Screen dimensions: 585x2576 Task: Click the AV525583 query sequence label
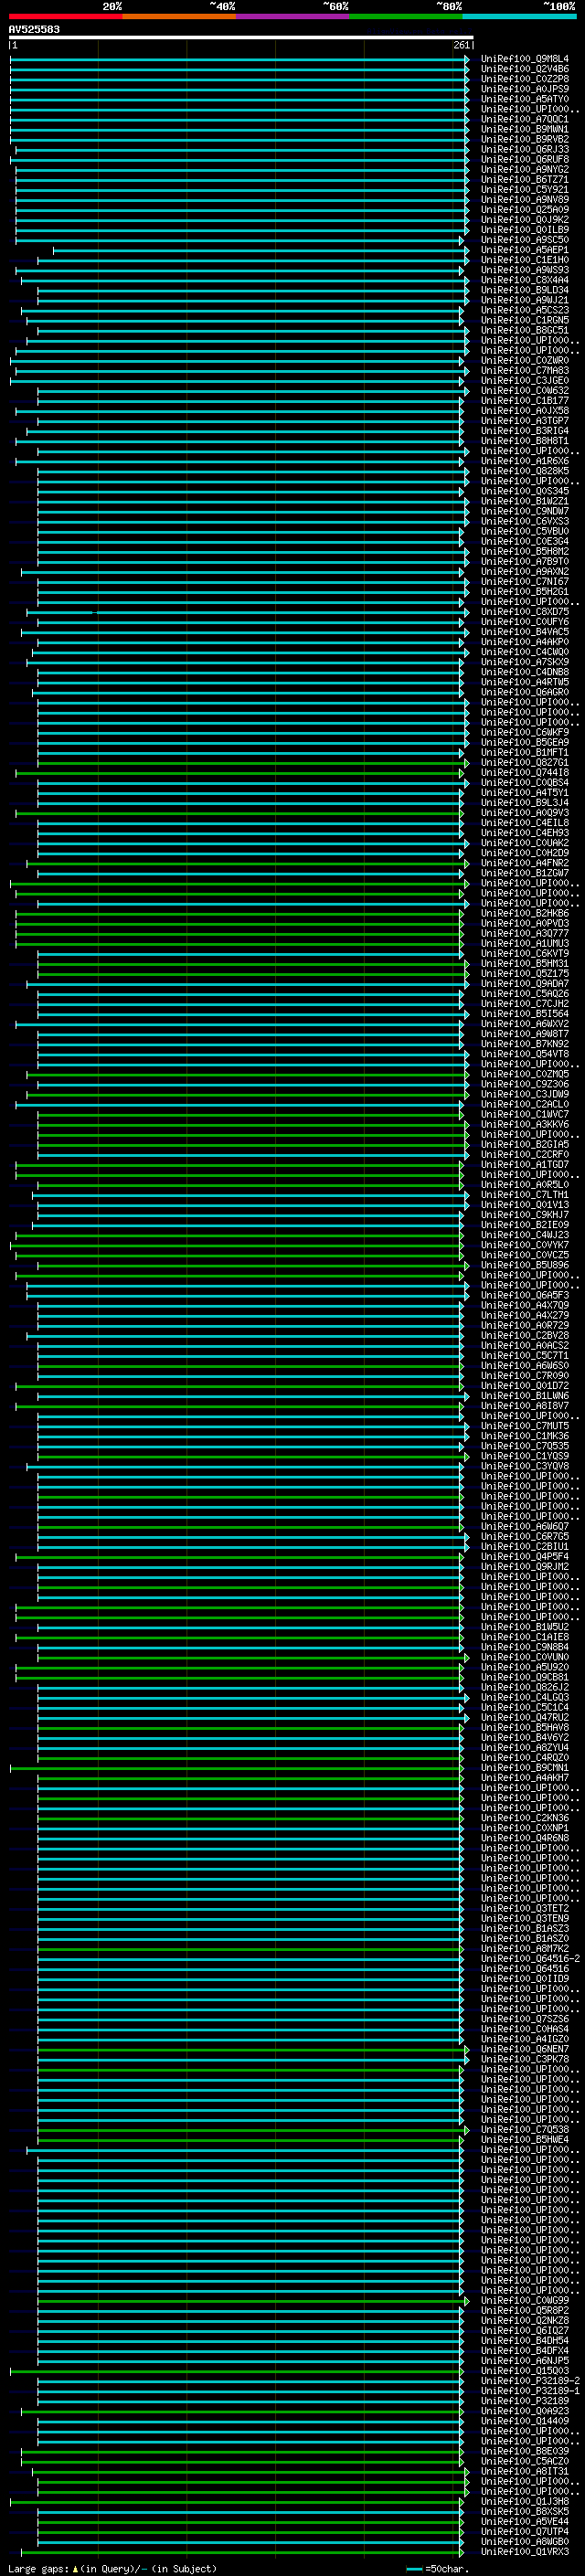click(34, 30)
